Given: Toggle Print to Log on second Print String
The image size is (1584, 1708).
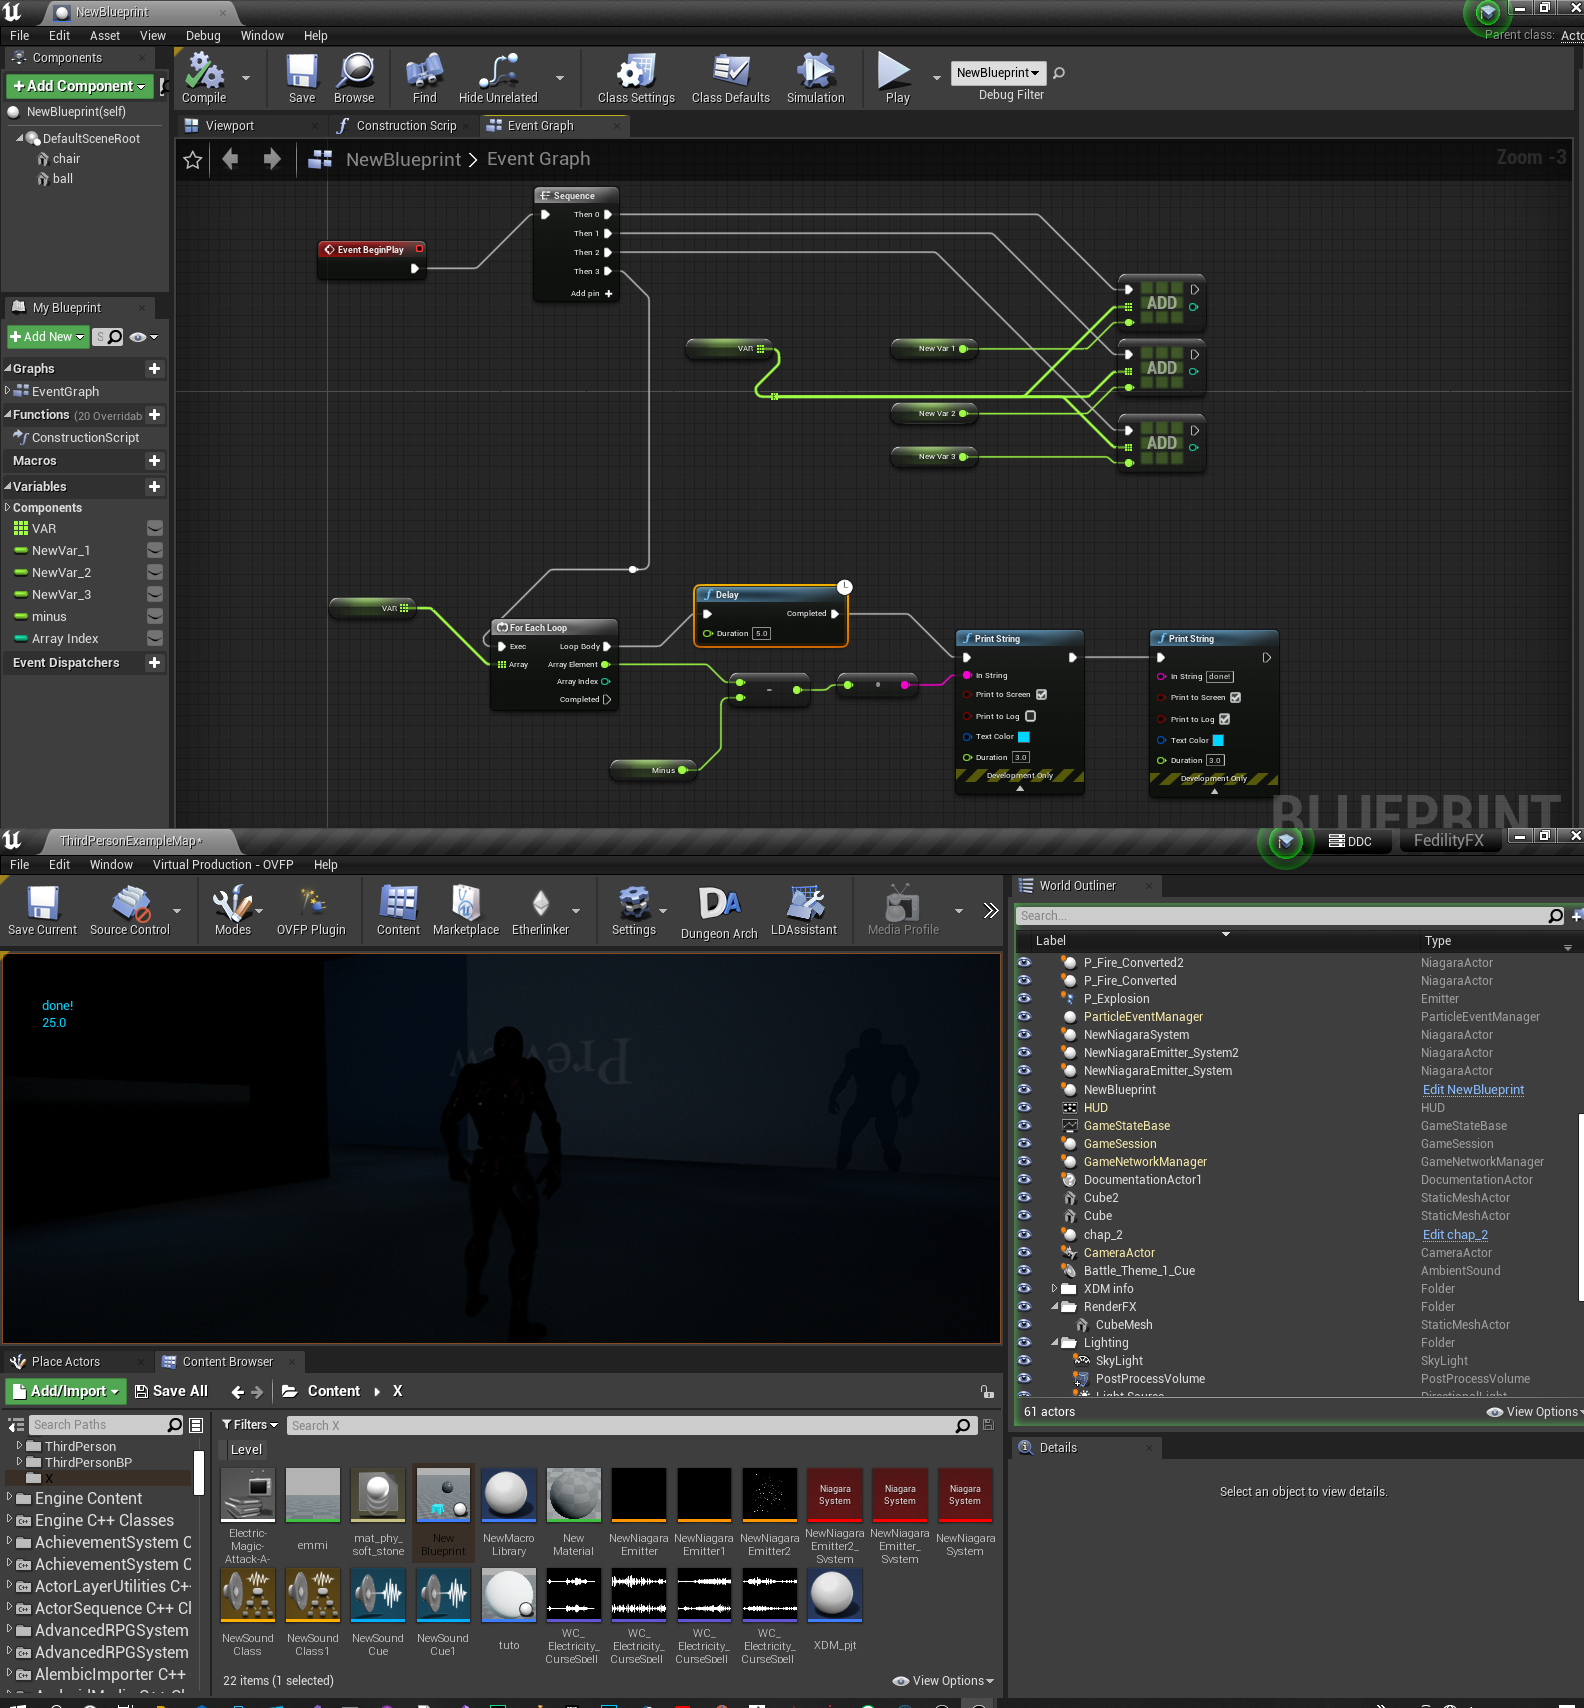Looking at the screenshot, I should click(x=1224, y=719).
